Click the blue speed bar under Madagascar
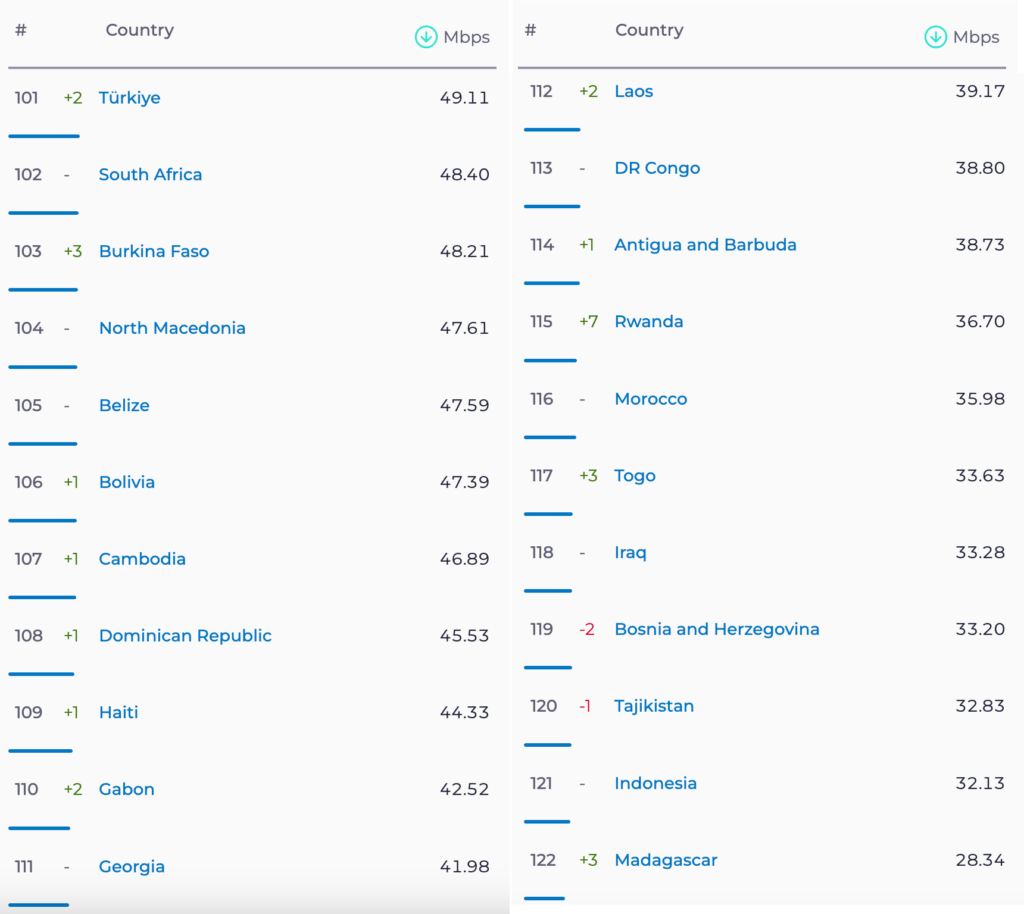The image size is (1024, 914). [544, 898]
